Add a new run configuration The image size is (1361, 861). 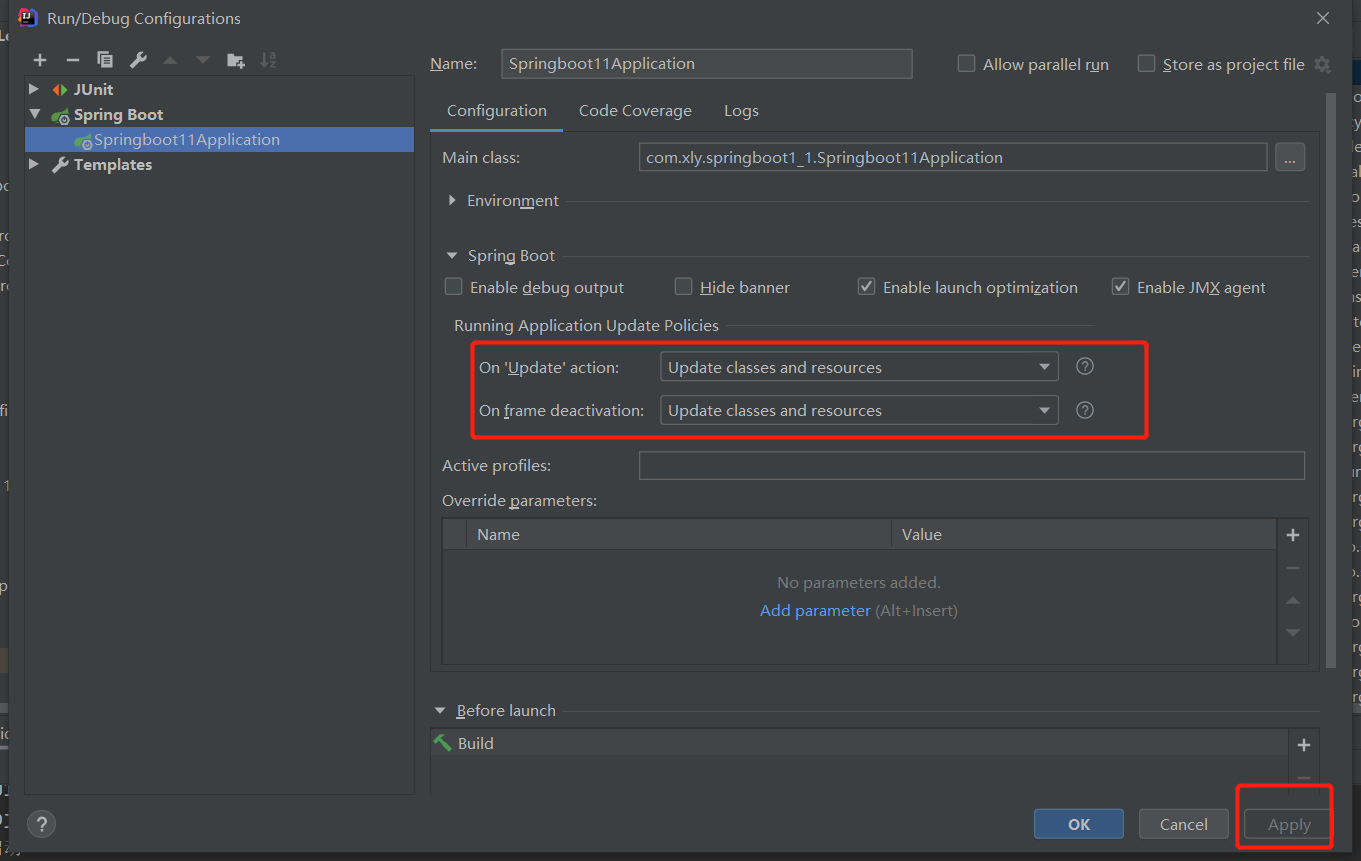tap(40, 59)
